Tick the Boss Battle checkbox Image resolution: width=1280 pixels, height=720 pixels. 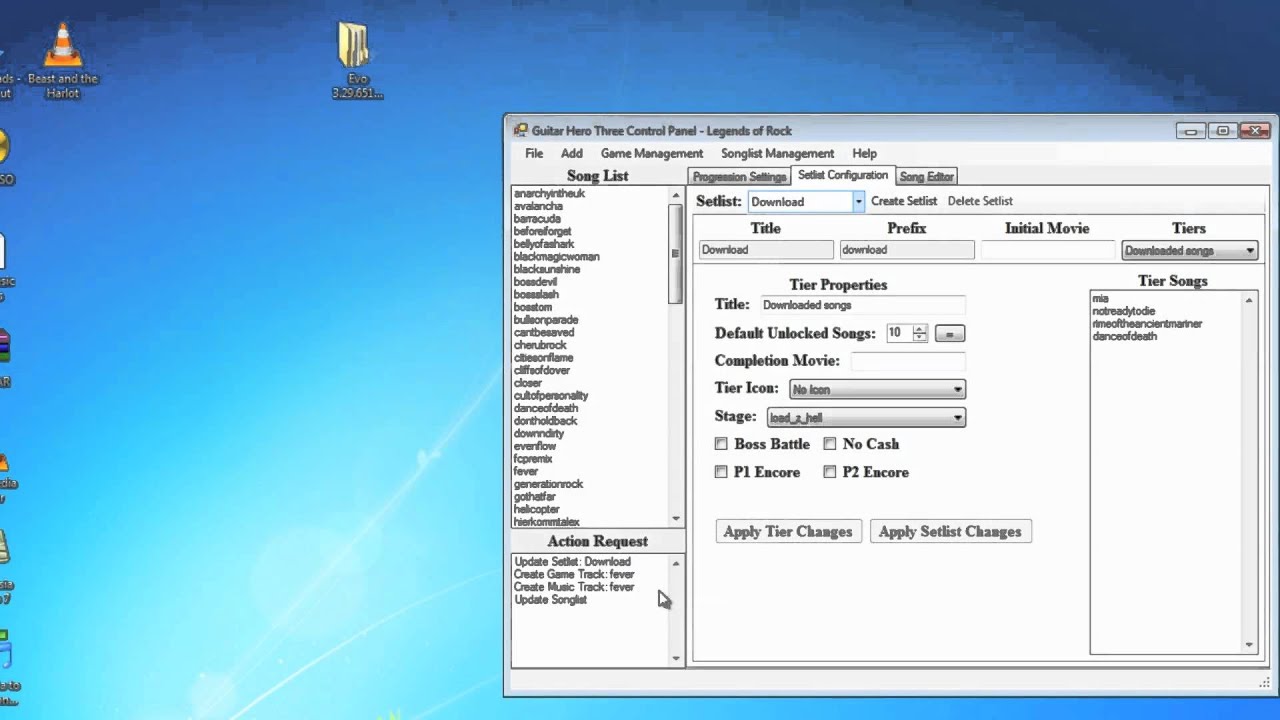click(x=721, y=444)
